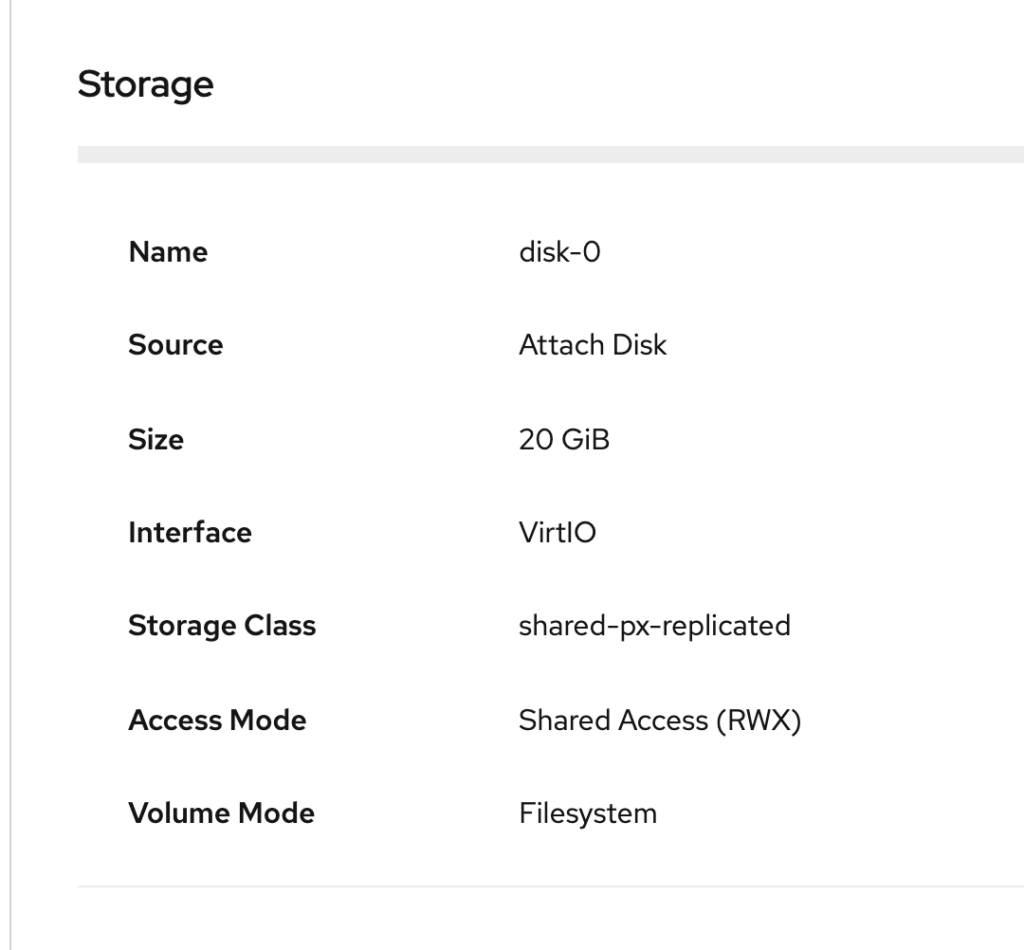Image resolution: width=1024 pixels, height=950 pixels.
Task: Click the Filesystem volume mode value
Action: (x=587, y=813)
